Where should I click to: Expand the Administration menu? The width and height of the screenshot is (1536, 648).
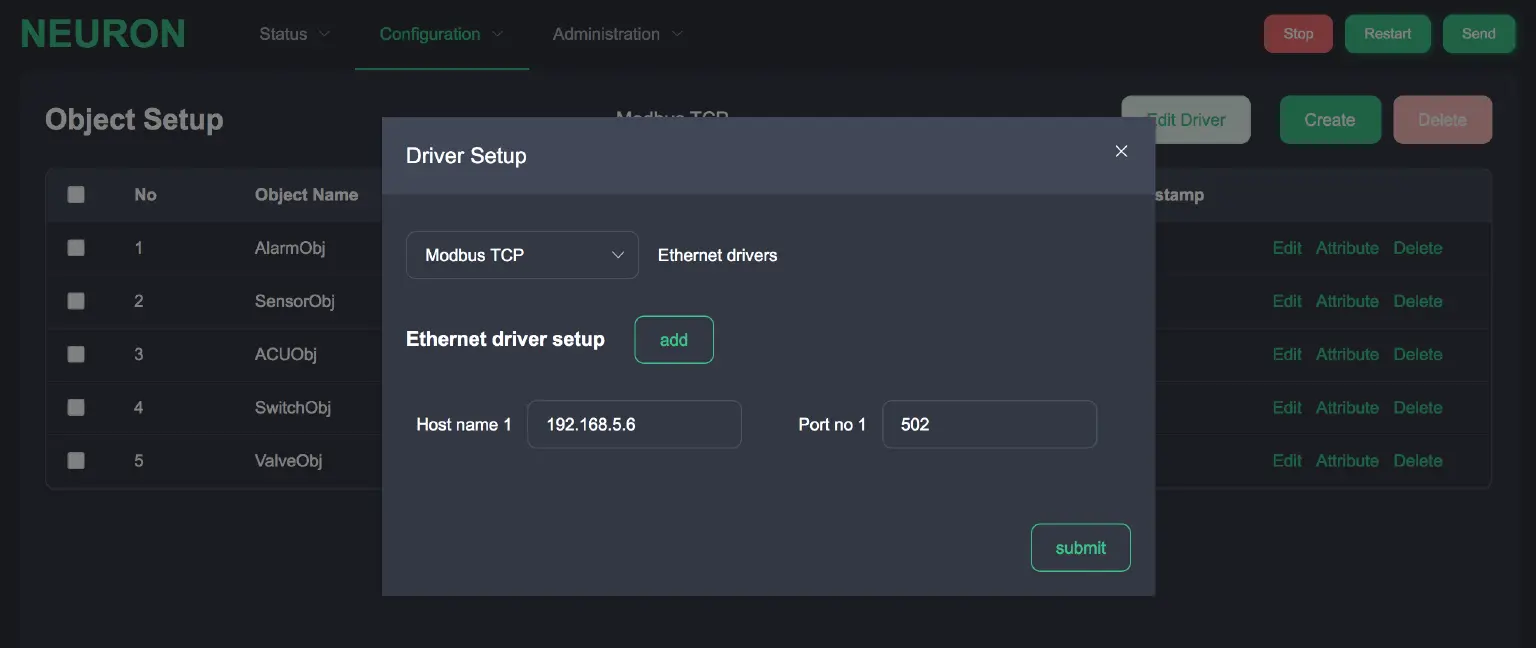pos(617,34)
